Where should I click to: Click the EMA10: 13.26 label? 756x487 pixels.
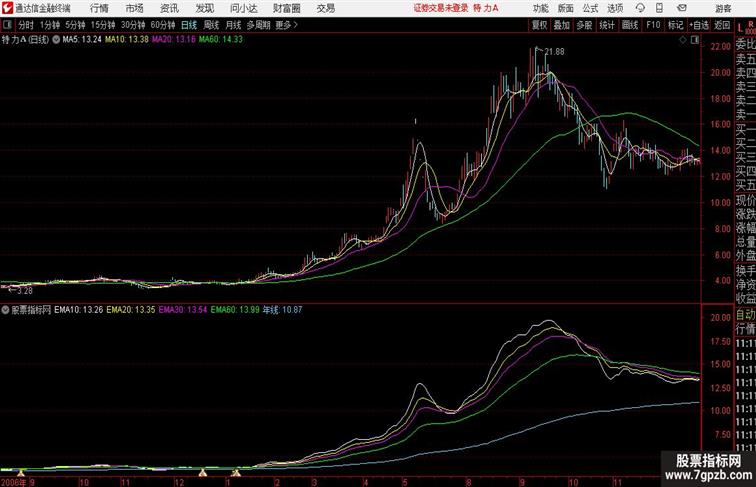click(79, 310)
